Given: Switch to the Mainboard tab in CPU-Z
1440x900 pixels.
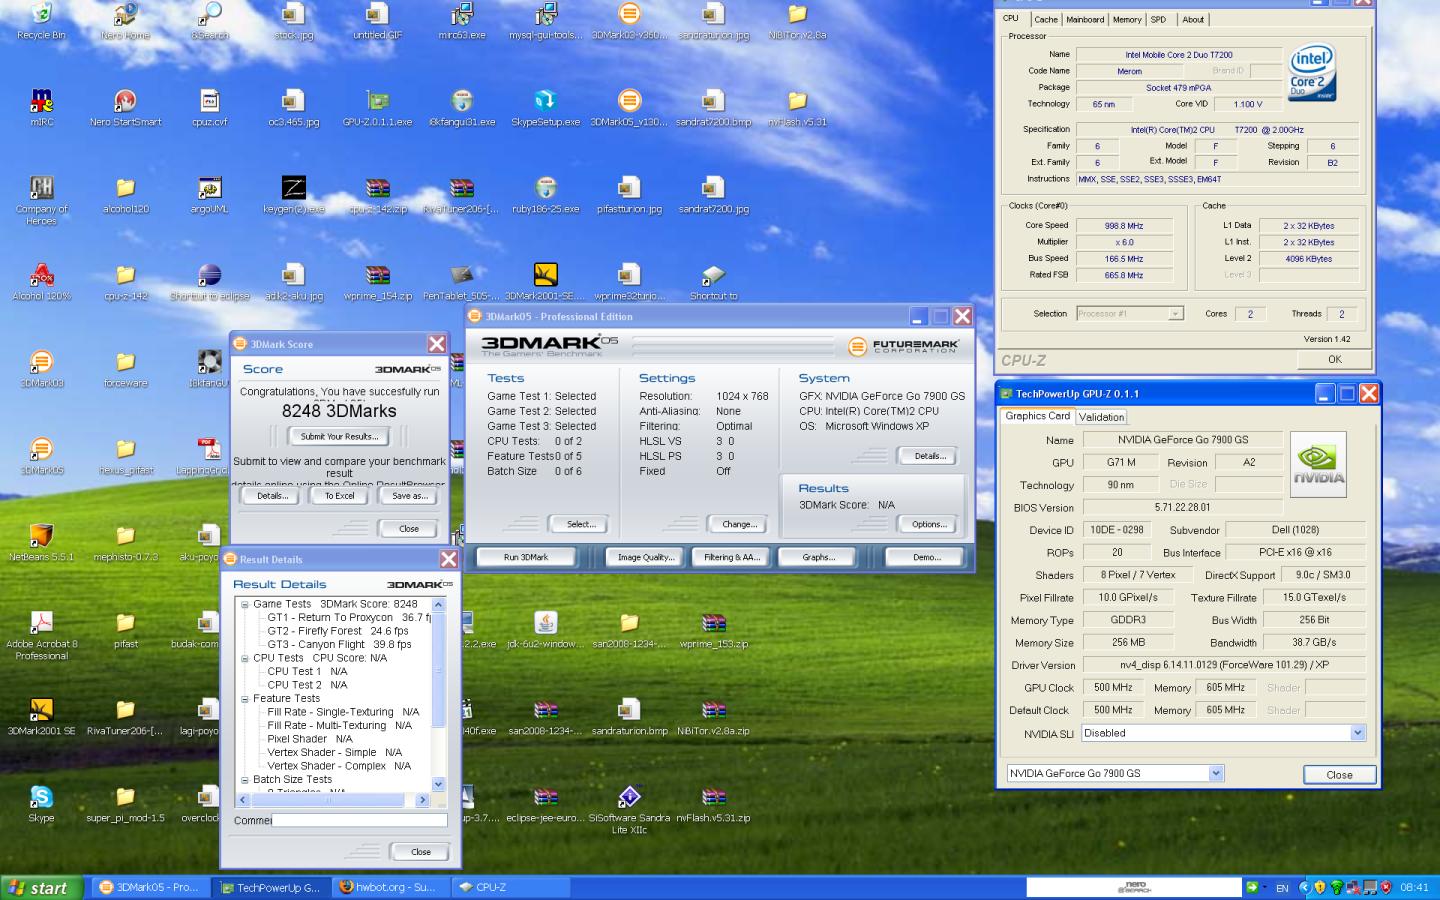Looking at the screenshot, I should (1085, 19).
